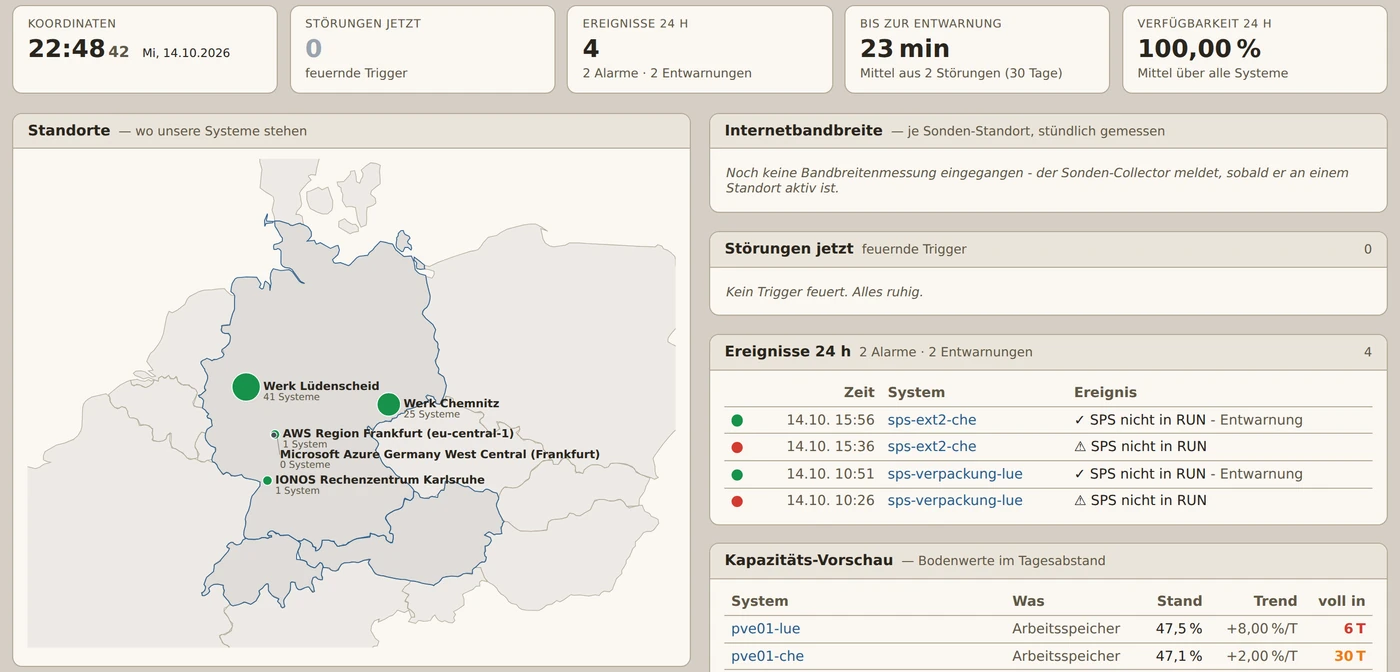Click IONOS Rechenzentrum Karlsruhe label
Viewport: 1400px width, 672px height.
pos(380,480)
